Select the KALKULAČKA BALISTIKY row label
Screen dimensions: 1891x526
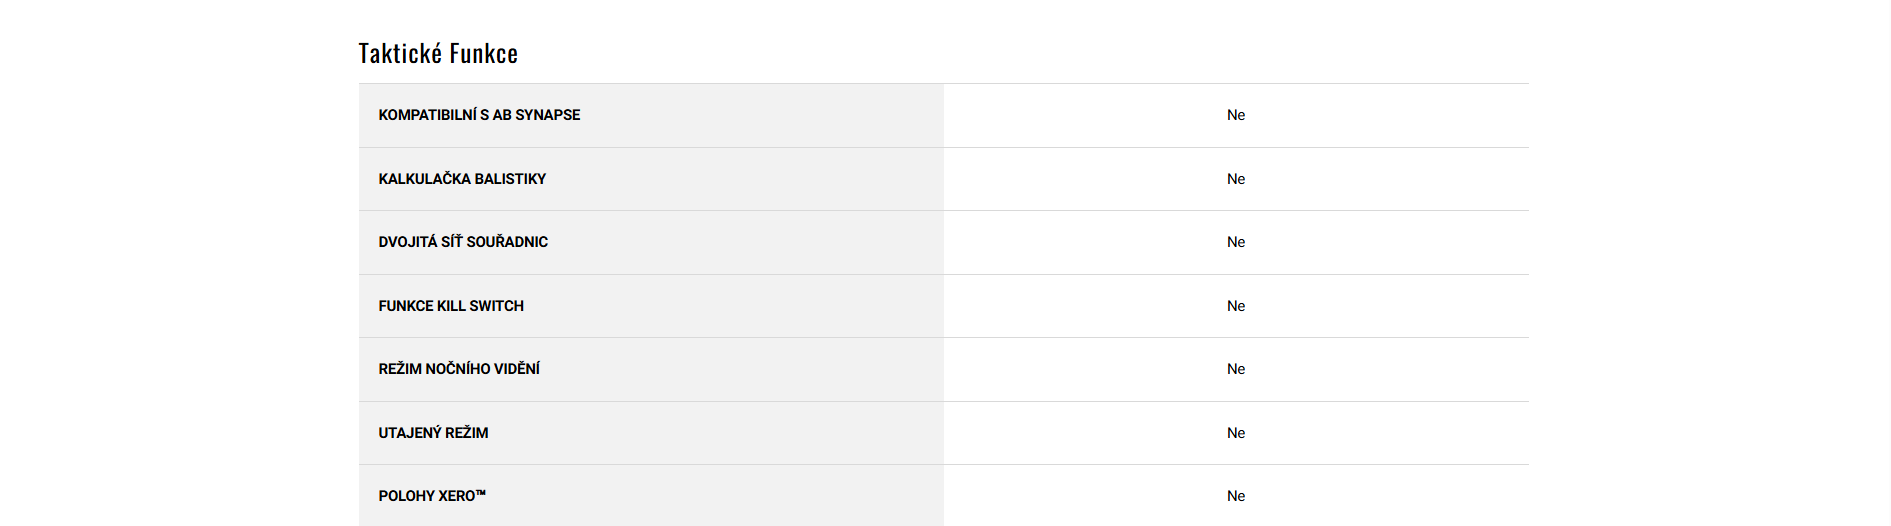click(x=462, y=179)
